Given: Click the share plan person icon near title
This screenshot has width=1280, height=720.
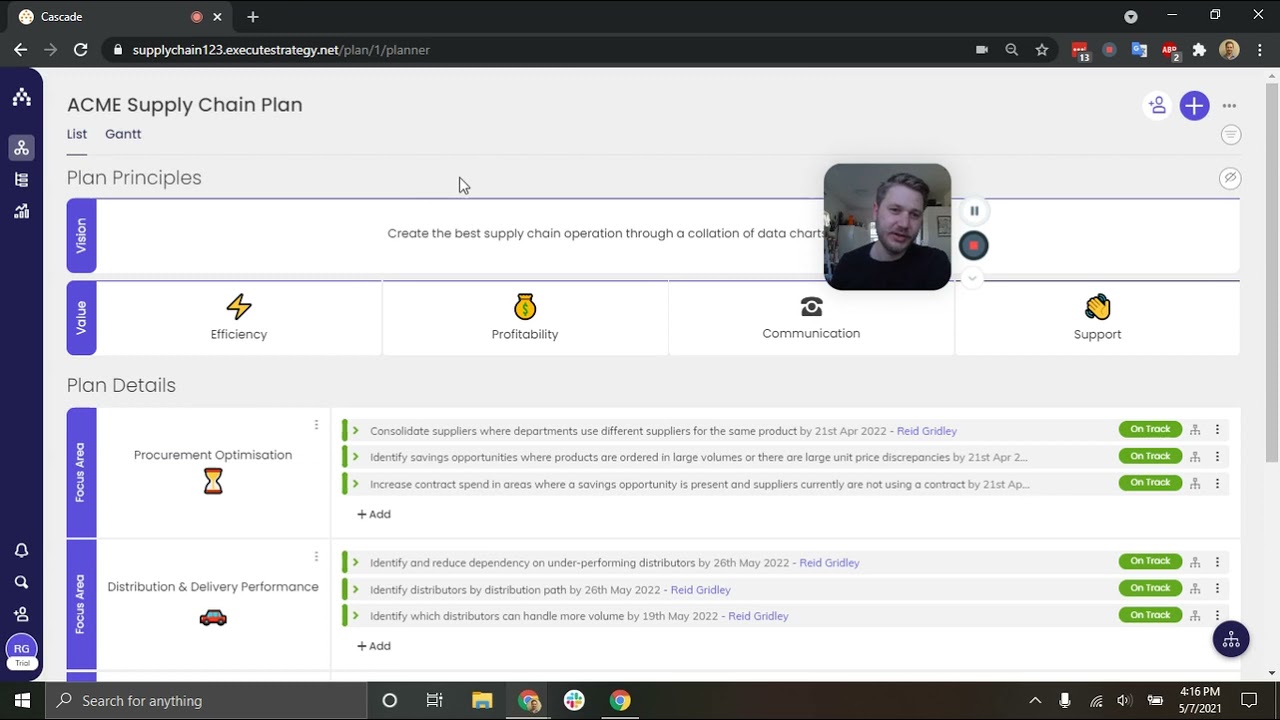Looking at the screenshot, I should 1157,105.
